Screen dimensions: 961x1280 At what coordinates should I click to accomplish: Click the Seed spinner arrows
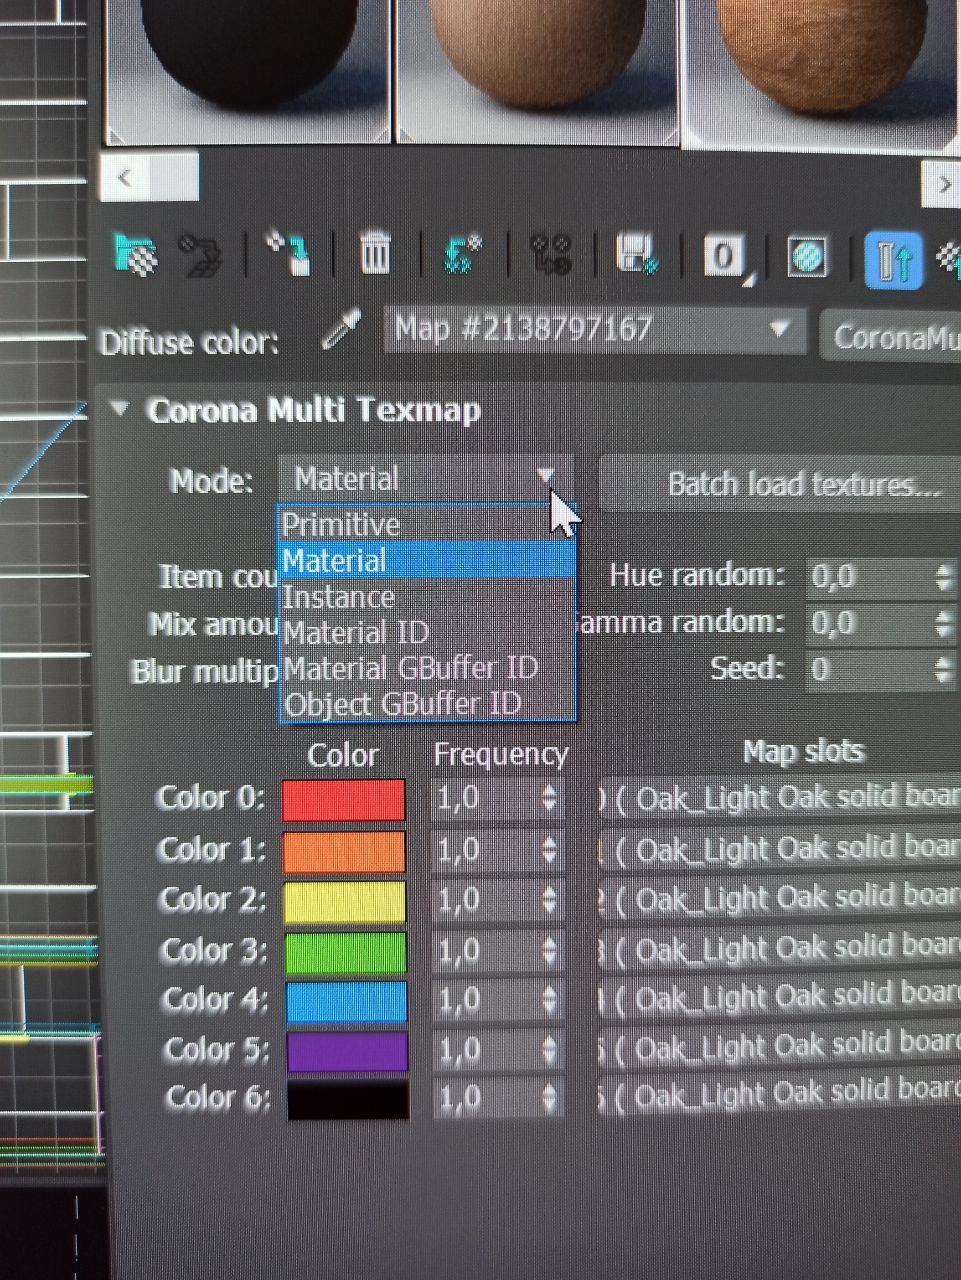point(943,669)
